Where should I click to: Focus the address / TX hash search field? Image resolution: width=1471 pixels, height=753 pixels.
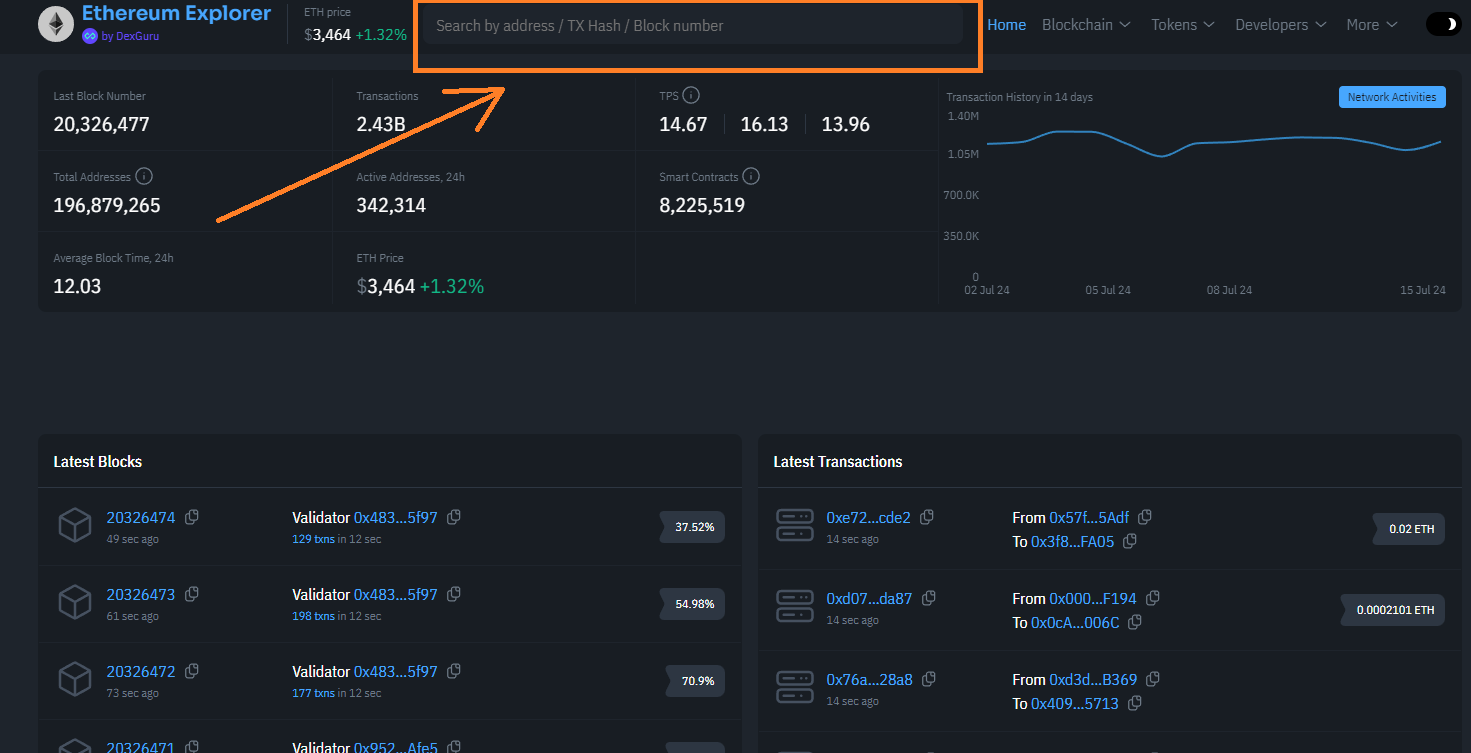(x=693, y=25)
